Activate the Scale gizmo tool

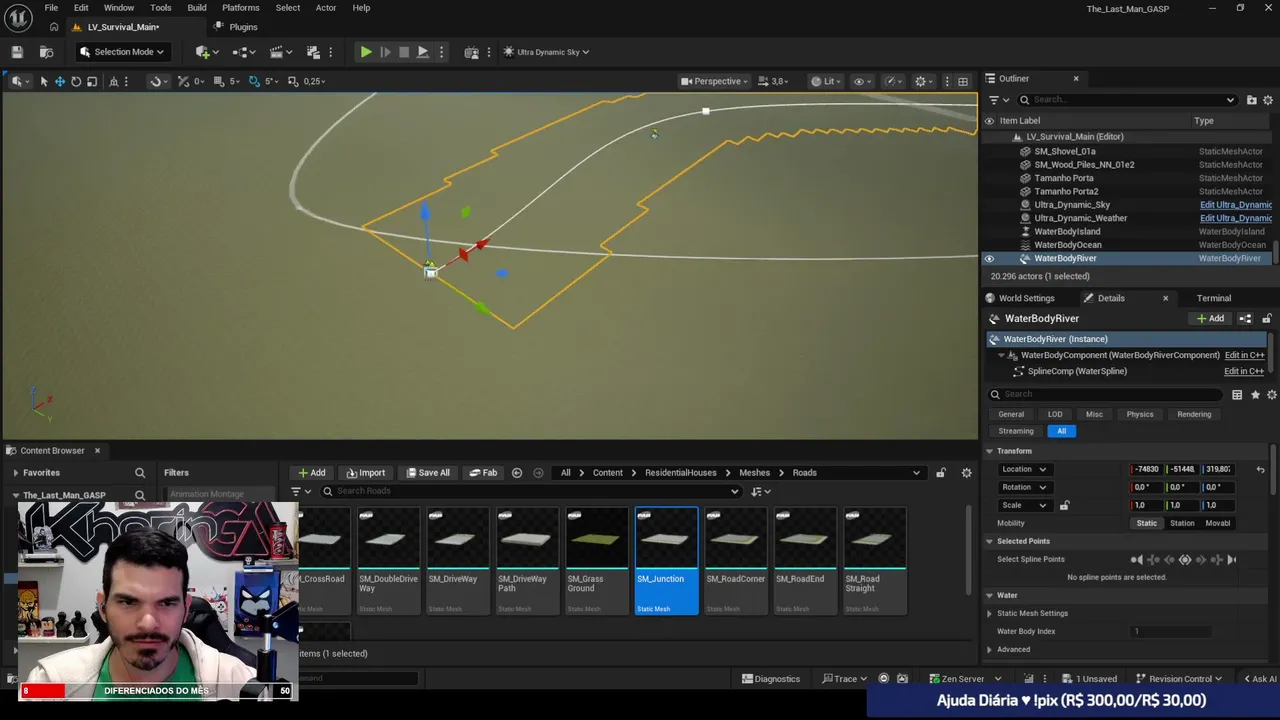click(92, 81)
